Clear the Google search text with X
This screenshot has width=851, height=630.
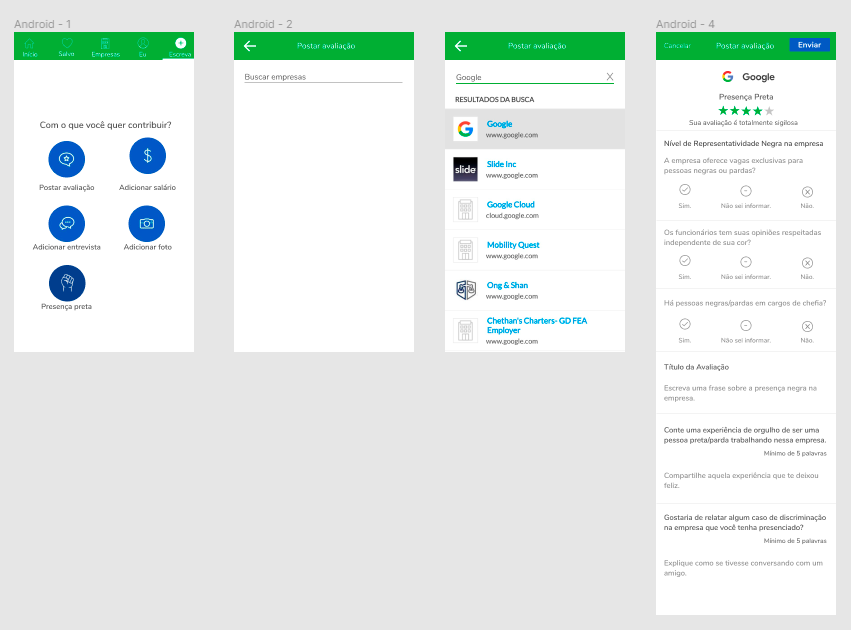pos(609,77)
